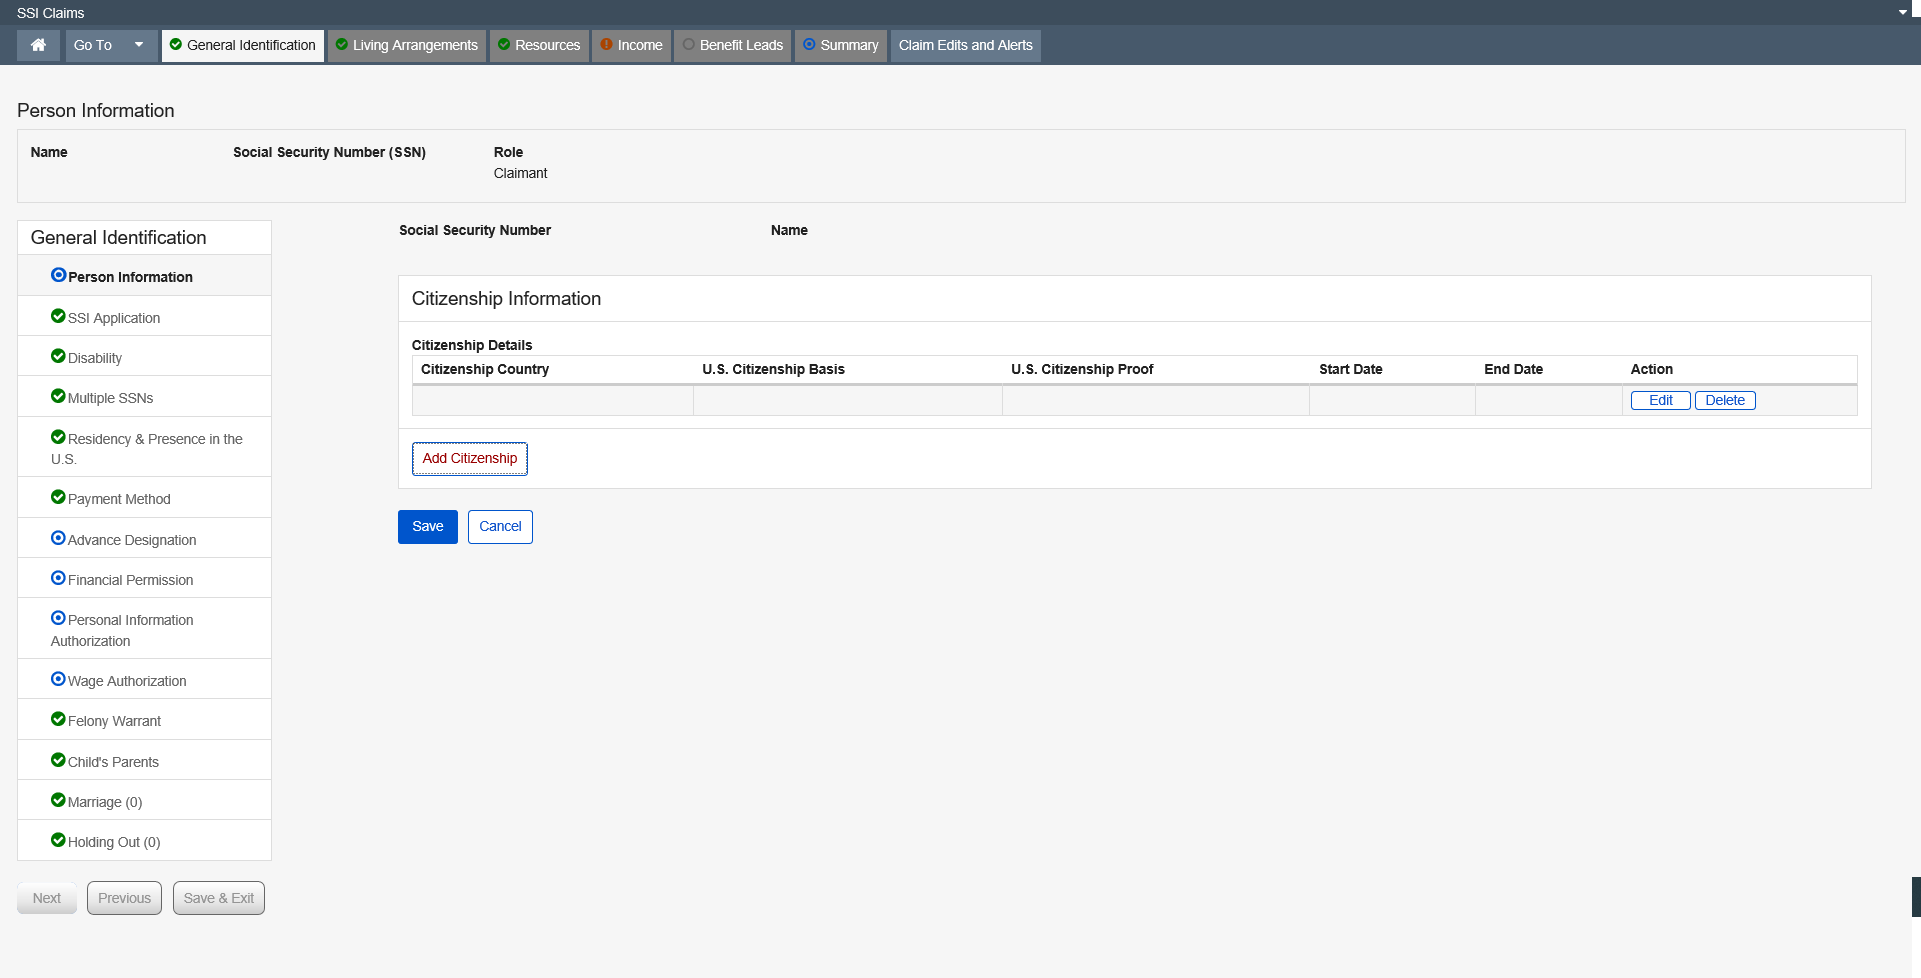Open the Go To dropdown menu

tap(110, 45)
